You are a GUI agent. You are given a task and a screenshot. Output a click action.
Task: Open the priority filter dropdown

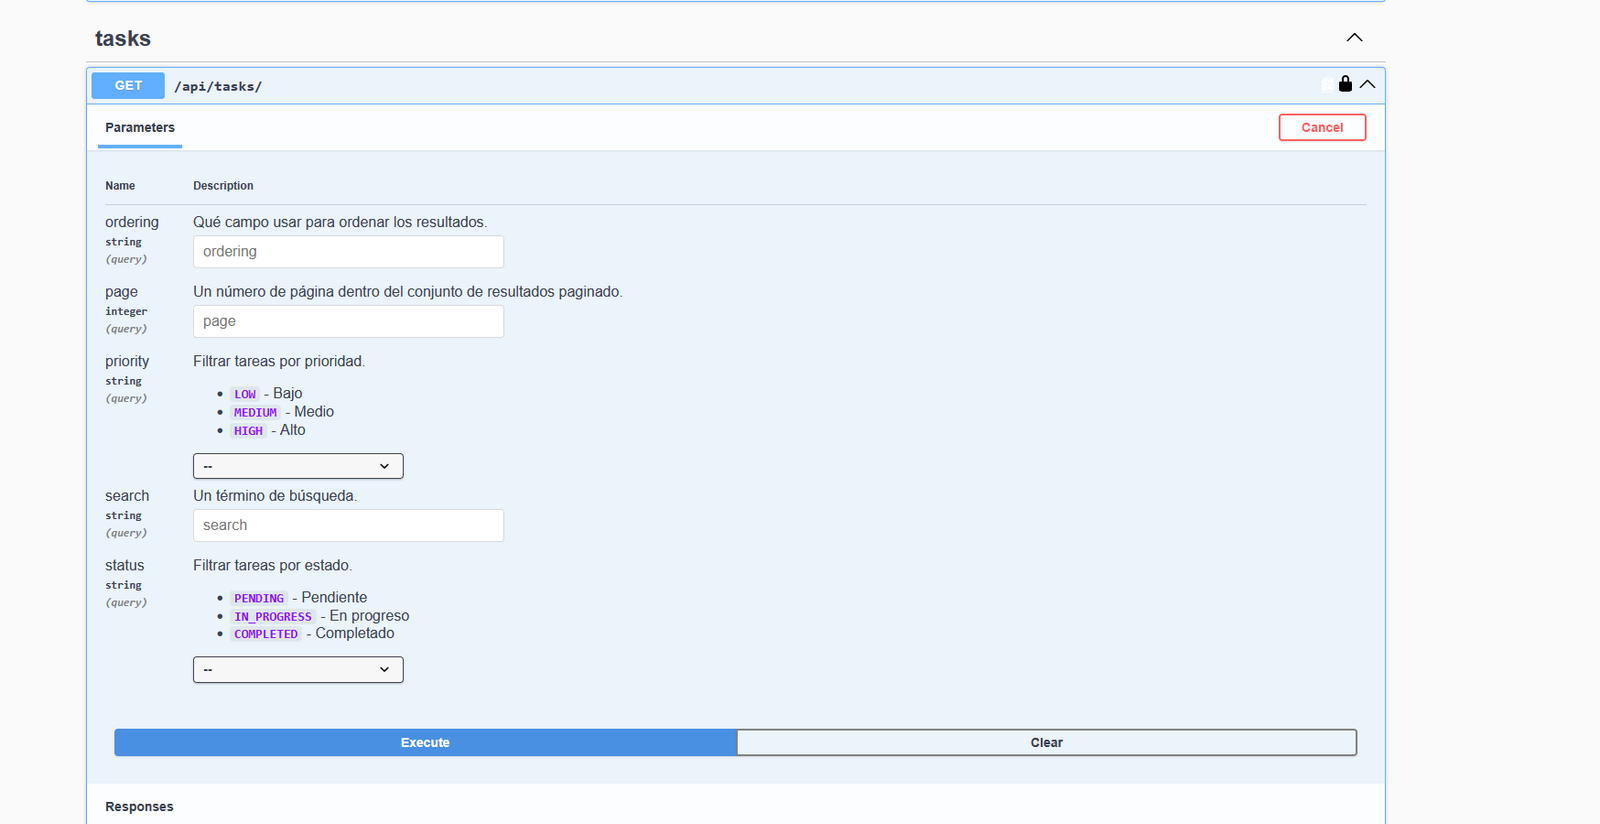(298, 466)
